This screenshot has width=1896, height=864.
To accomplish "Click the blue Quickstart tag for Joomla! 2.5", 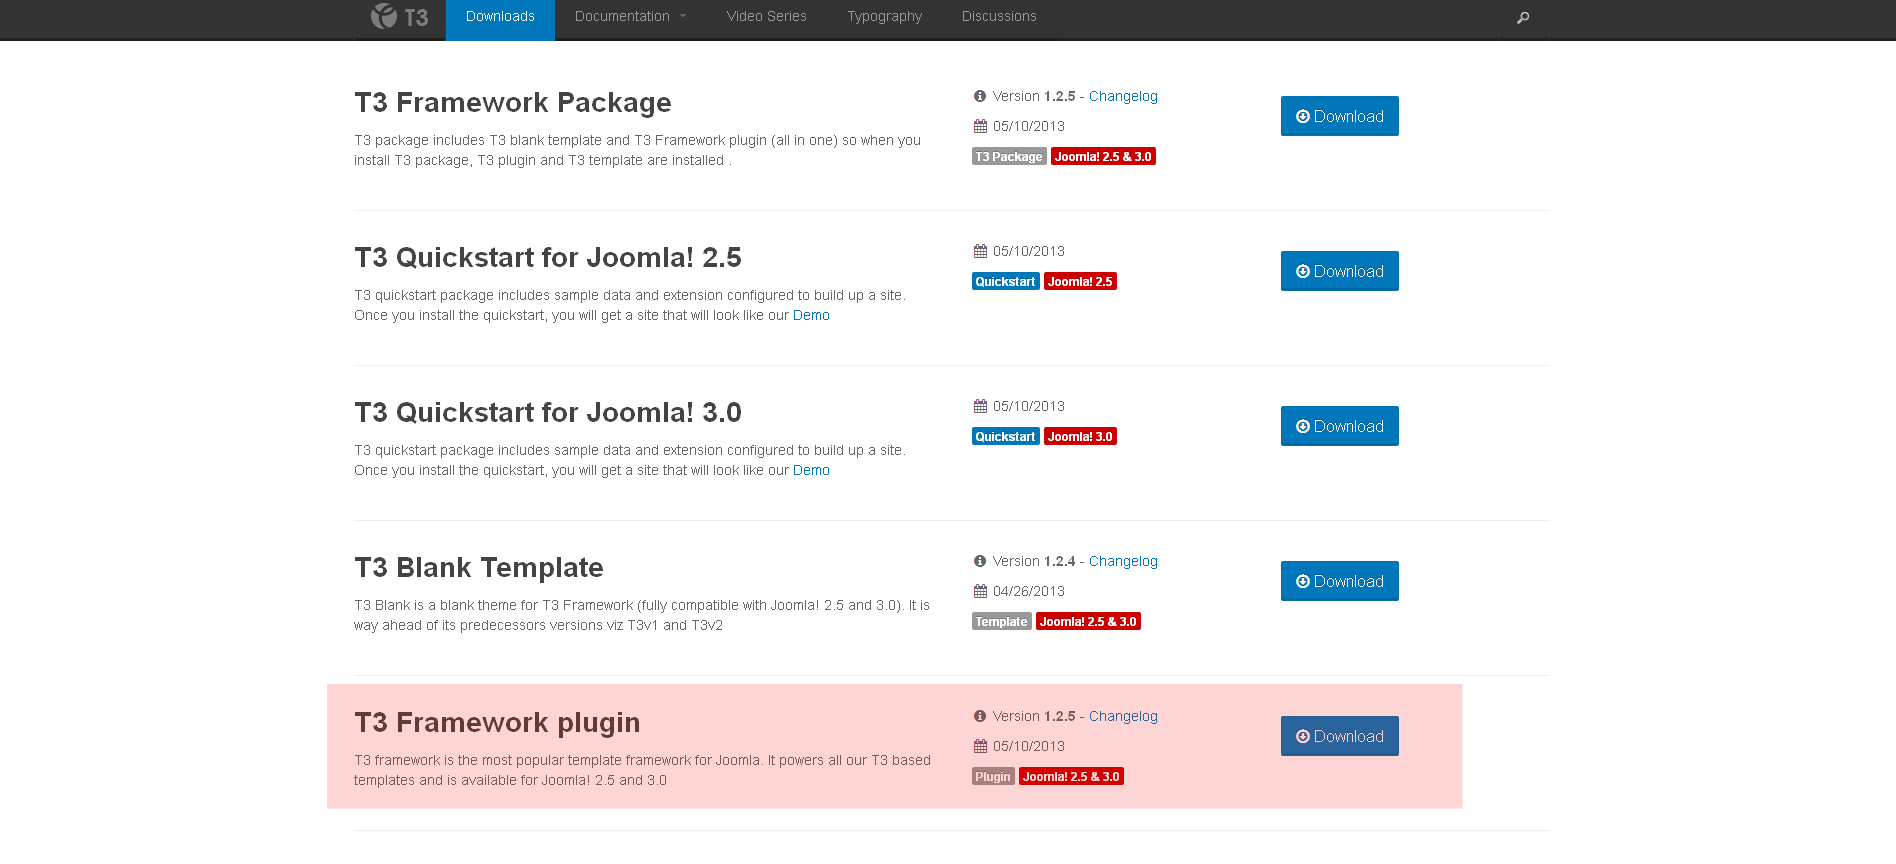I will 1005,282.
